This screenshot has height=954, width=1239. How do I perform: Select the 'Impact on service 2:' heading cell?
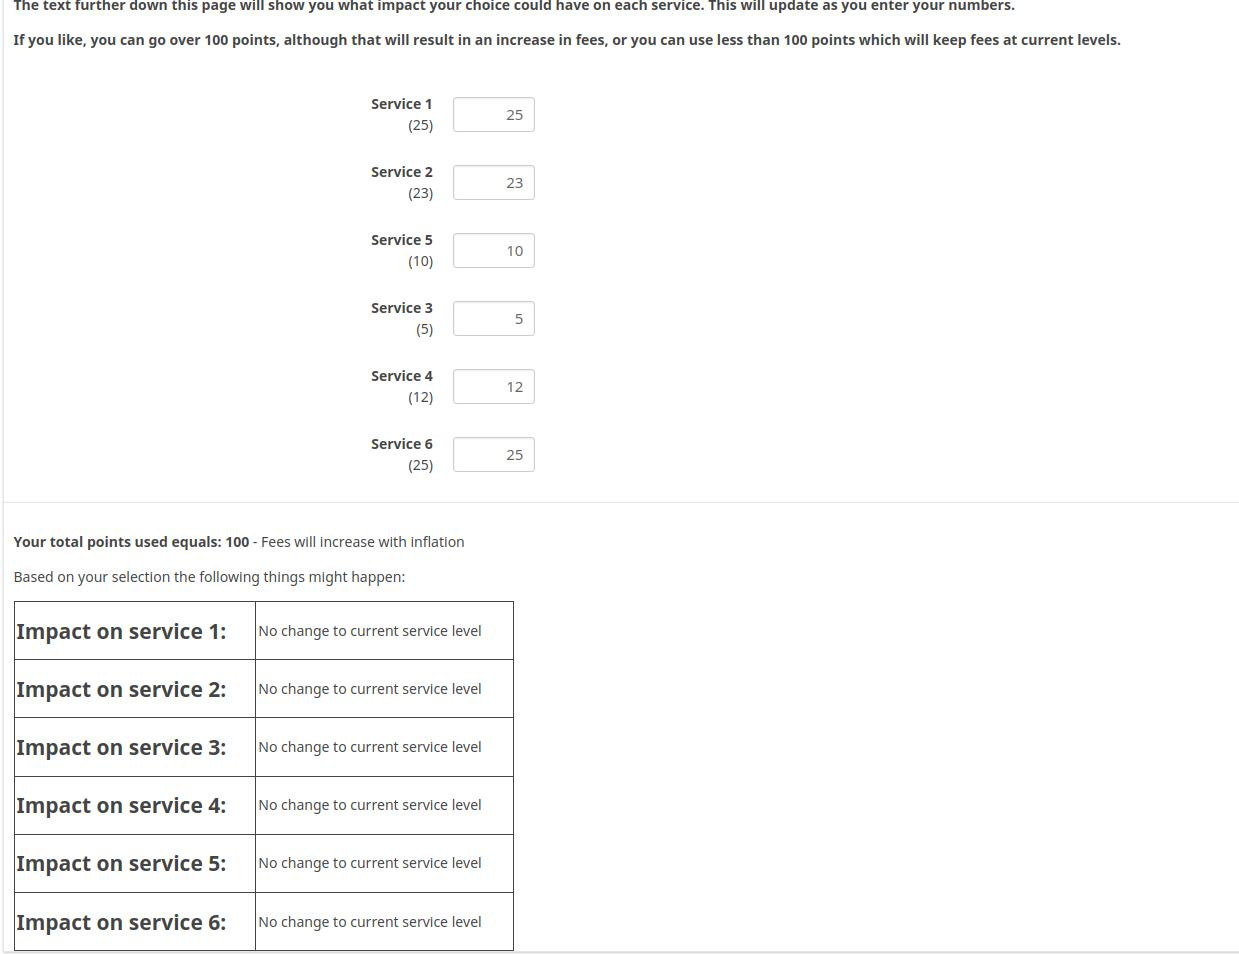(122, 690)
